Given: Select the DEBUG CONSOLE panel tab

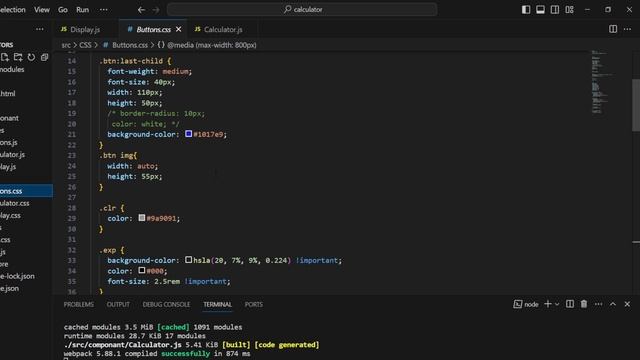Looking at the screenshot, I should pos(166,304).
